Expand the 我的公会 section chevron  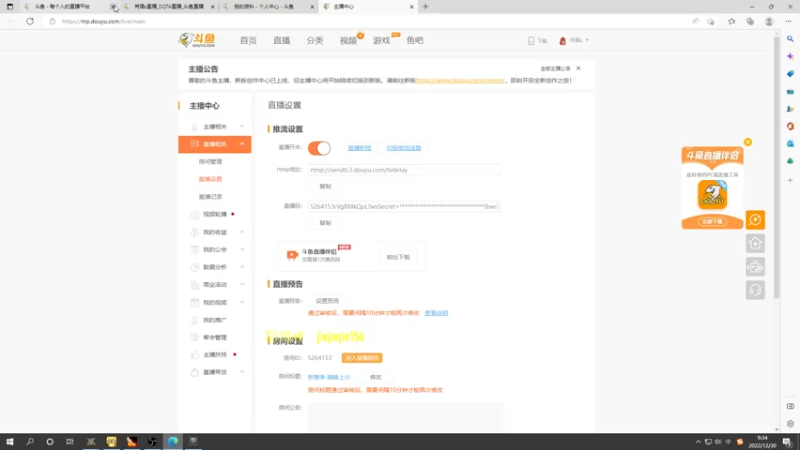(x=242, y=249)
